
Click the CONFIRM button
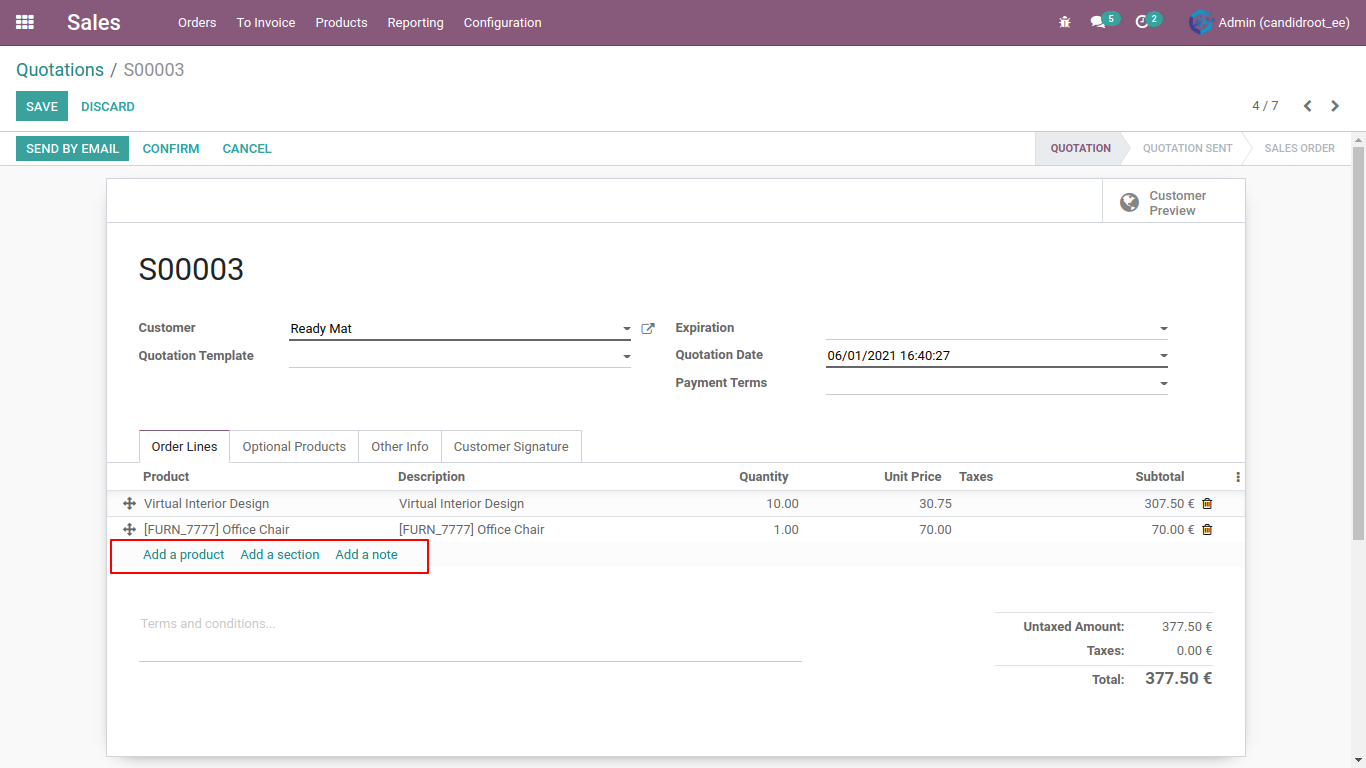(171, 148)
